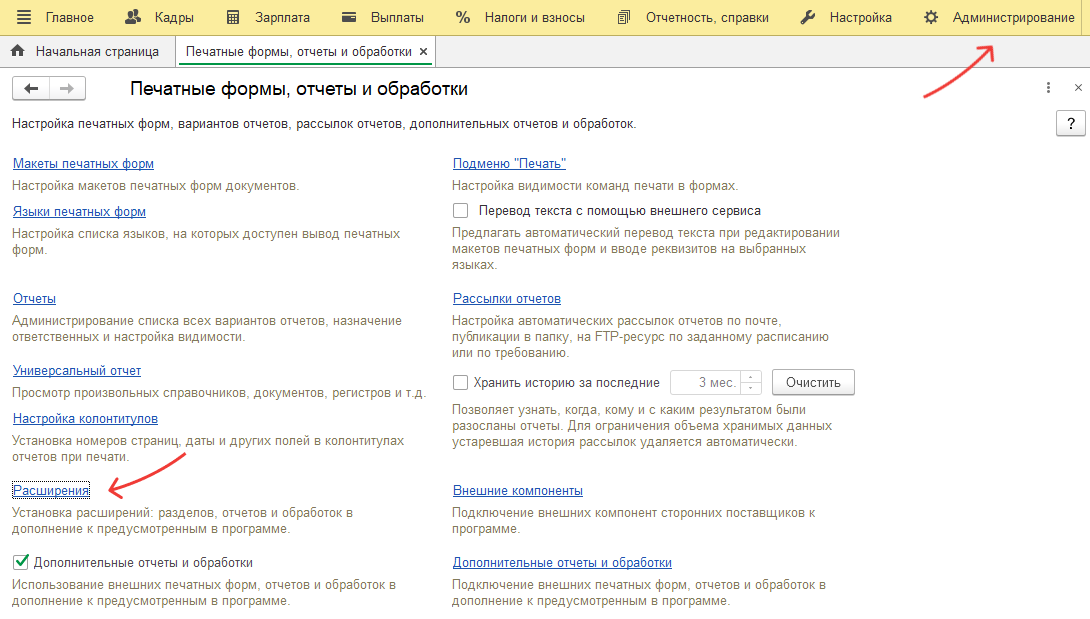1090x619 pixels.
Task: Click the gear icon beside Администрирование
Action: click(x=931, y=17)
